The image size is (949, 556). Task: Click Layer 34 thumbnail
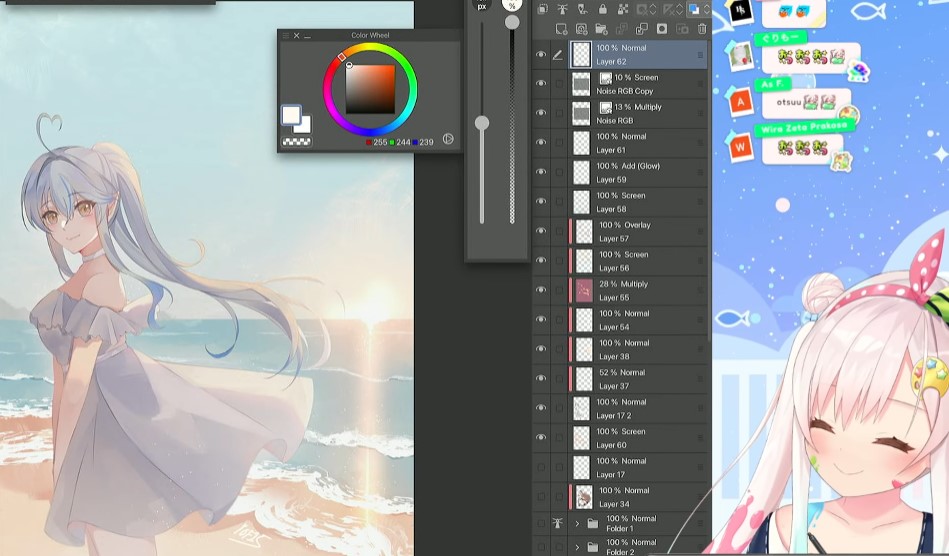584,497
